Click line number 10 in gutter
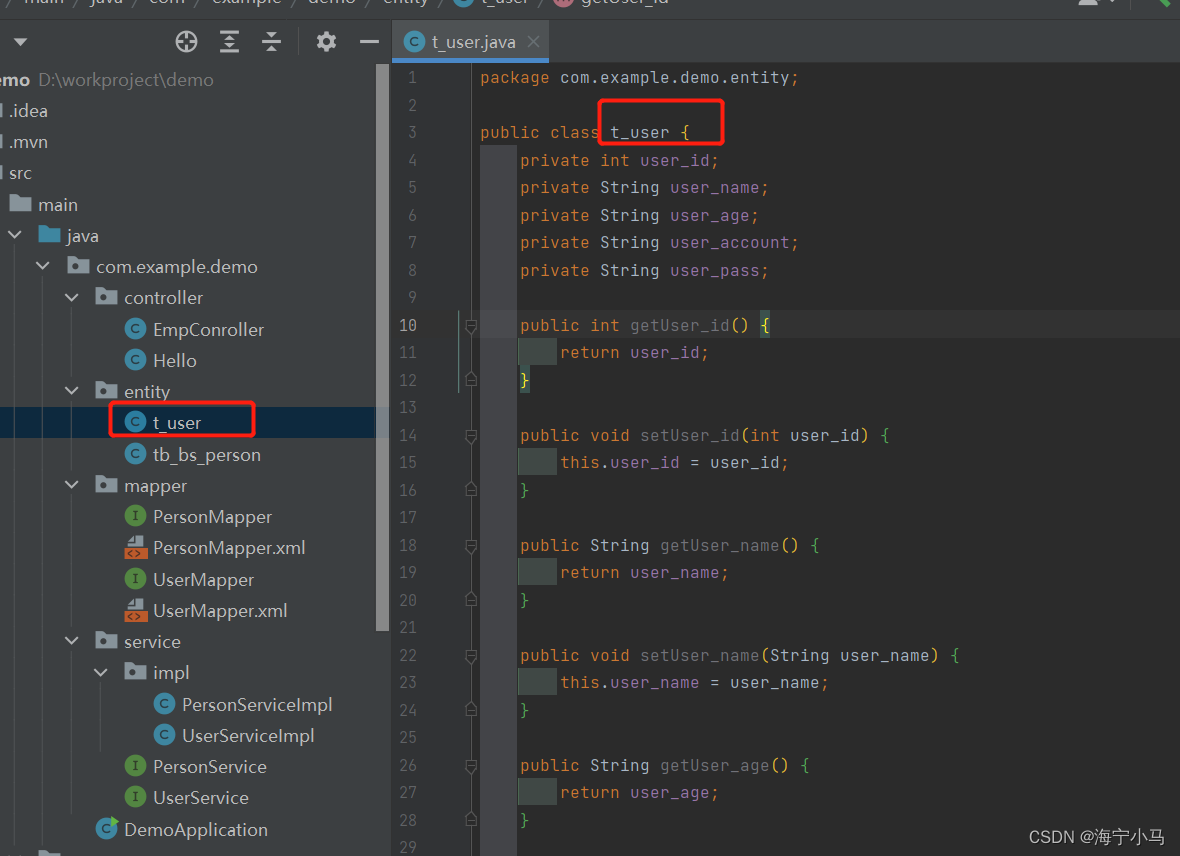The width and height of the screenshot is (1180, 856). click(407, 325)
